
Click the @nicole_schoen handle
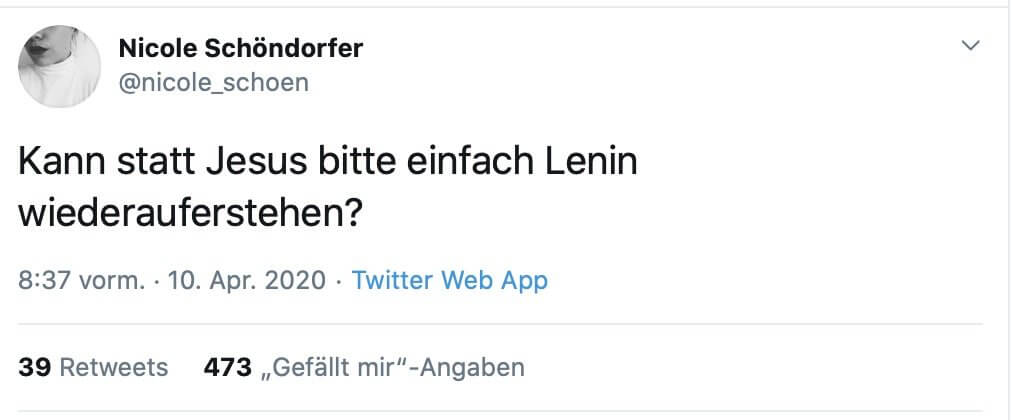[213, 82]
